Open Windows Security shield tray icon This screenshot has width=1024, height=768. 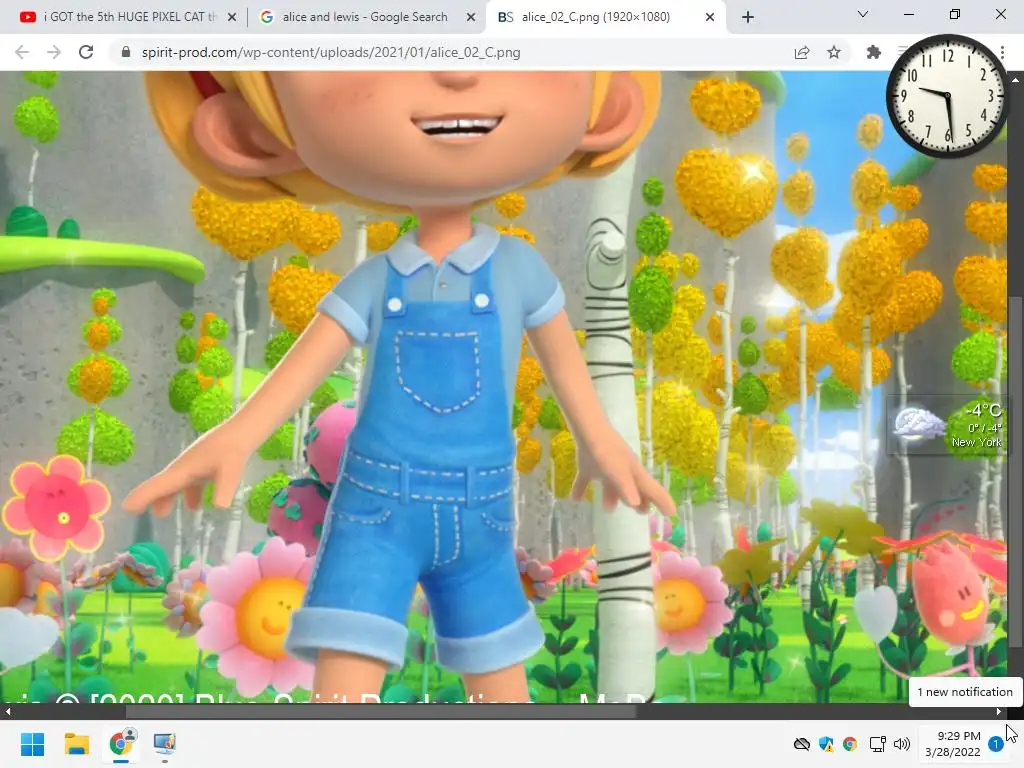[x=826, y=744]
